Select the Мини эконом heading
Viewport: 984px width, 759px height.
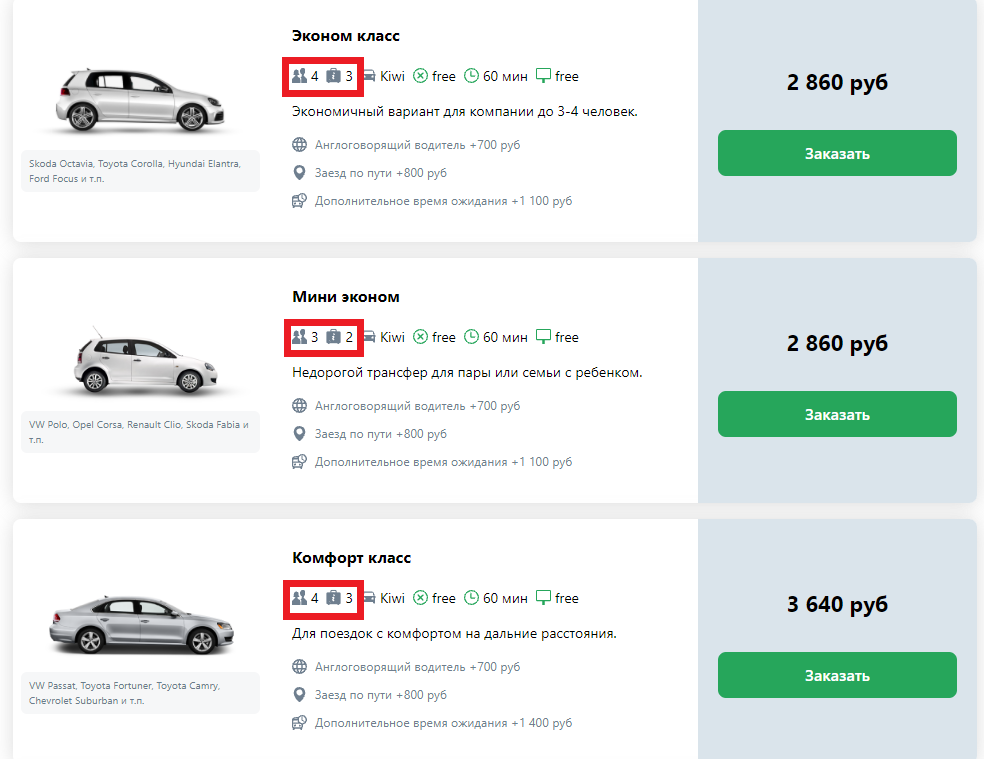pos(345,297)
